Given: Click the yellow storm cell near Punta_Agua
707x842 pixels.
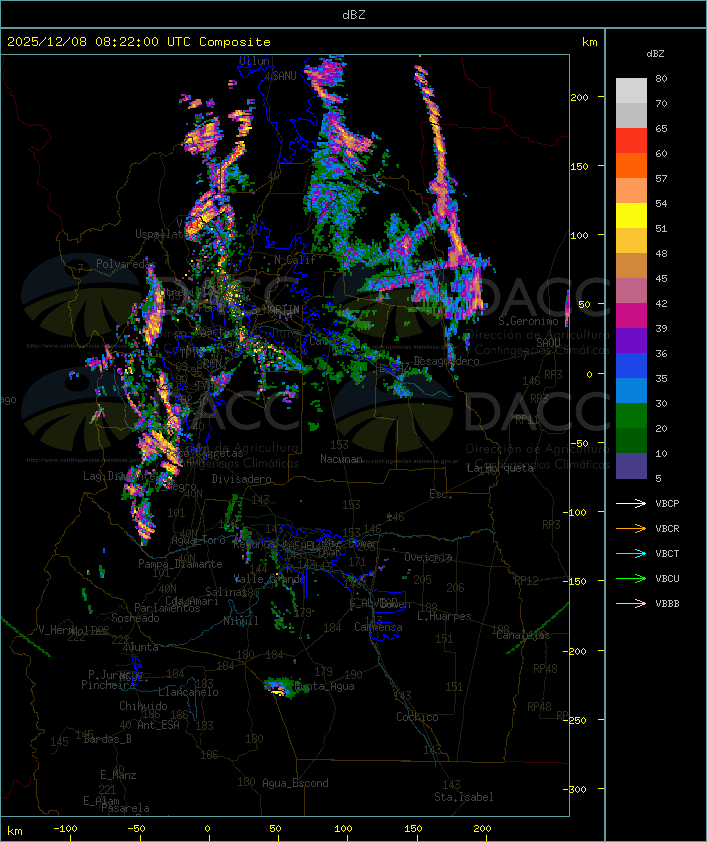Looking at the screenshot, I should (277, 693).
